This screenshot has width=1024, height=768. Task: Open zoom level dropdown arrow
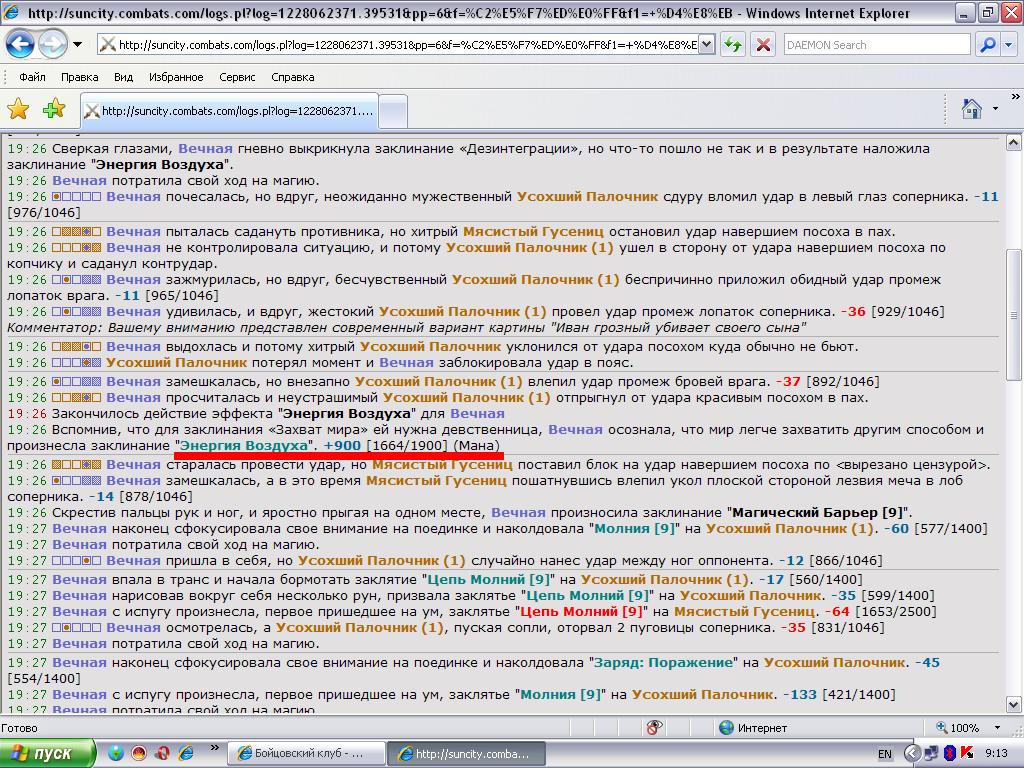click(x=997, y=728)
